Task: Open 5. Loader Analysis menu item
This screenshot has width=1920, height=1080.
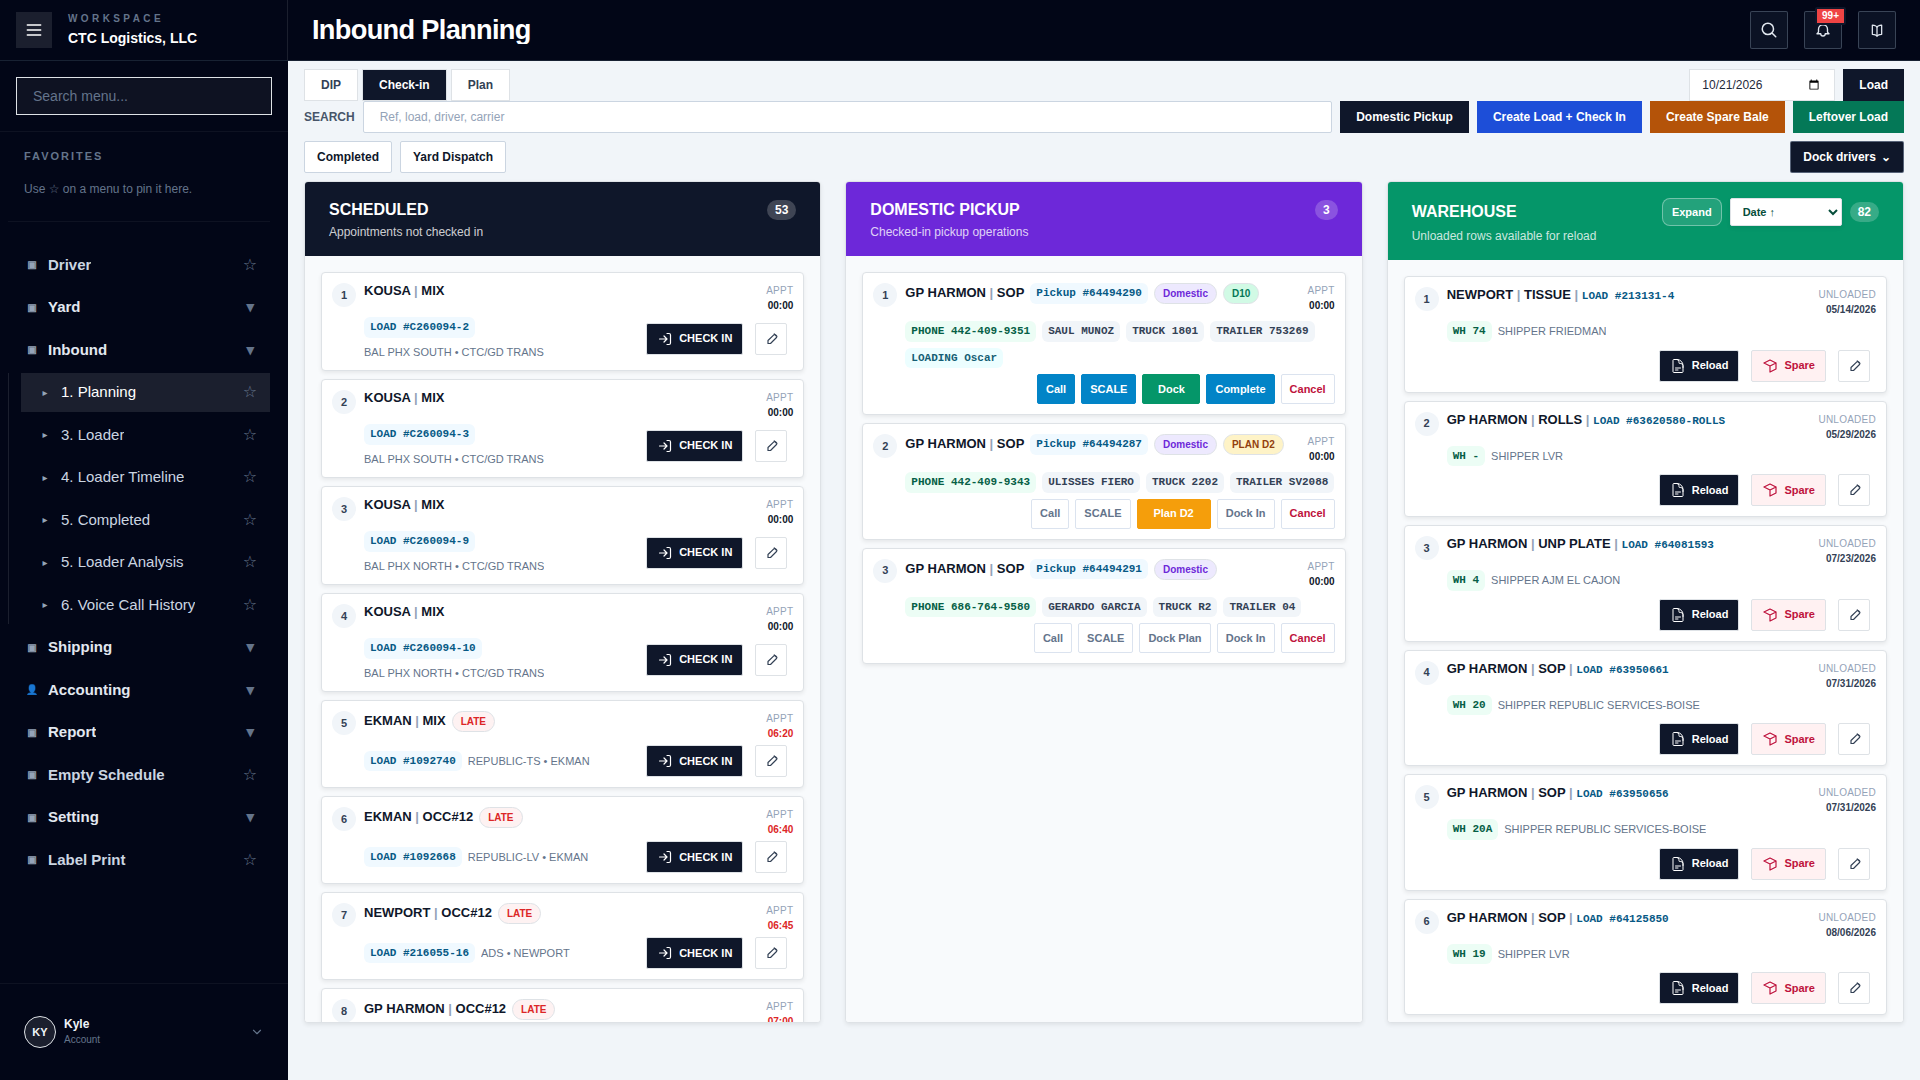Action: click(x=122, y=562)
